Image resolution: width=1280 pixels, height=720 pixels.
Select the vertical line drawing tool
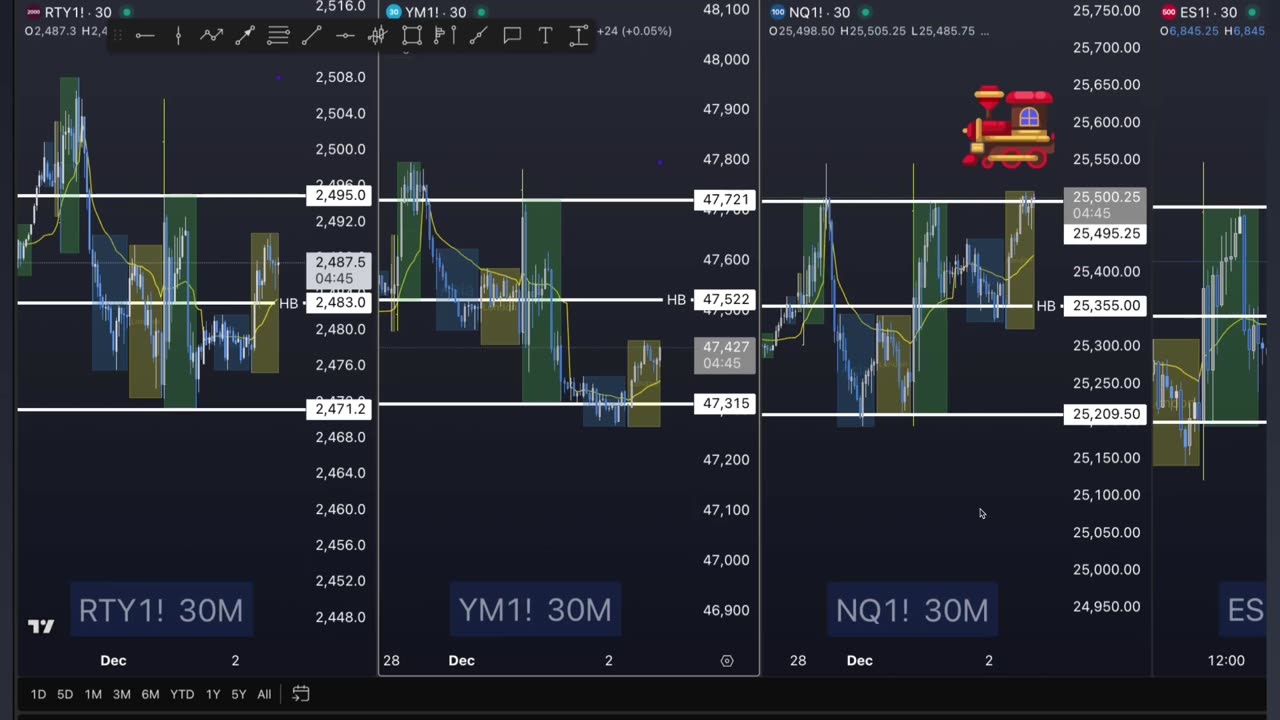coord(178,36)
